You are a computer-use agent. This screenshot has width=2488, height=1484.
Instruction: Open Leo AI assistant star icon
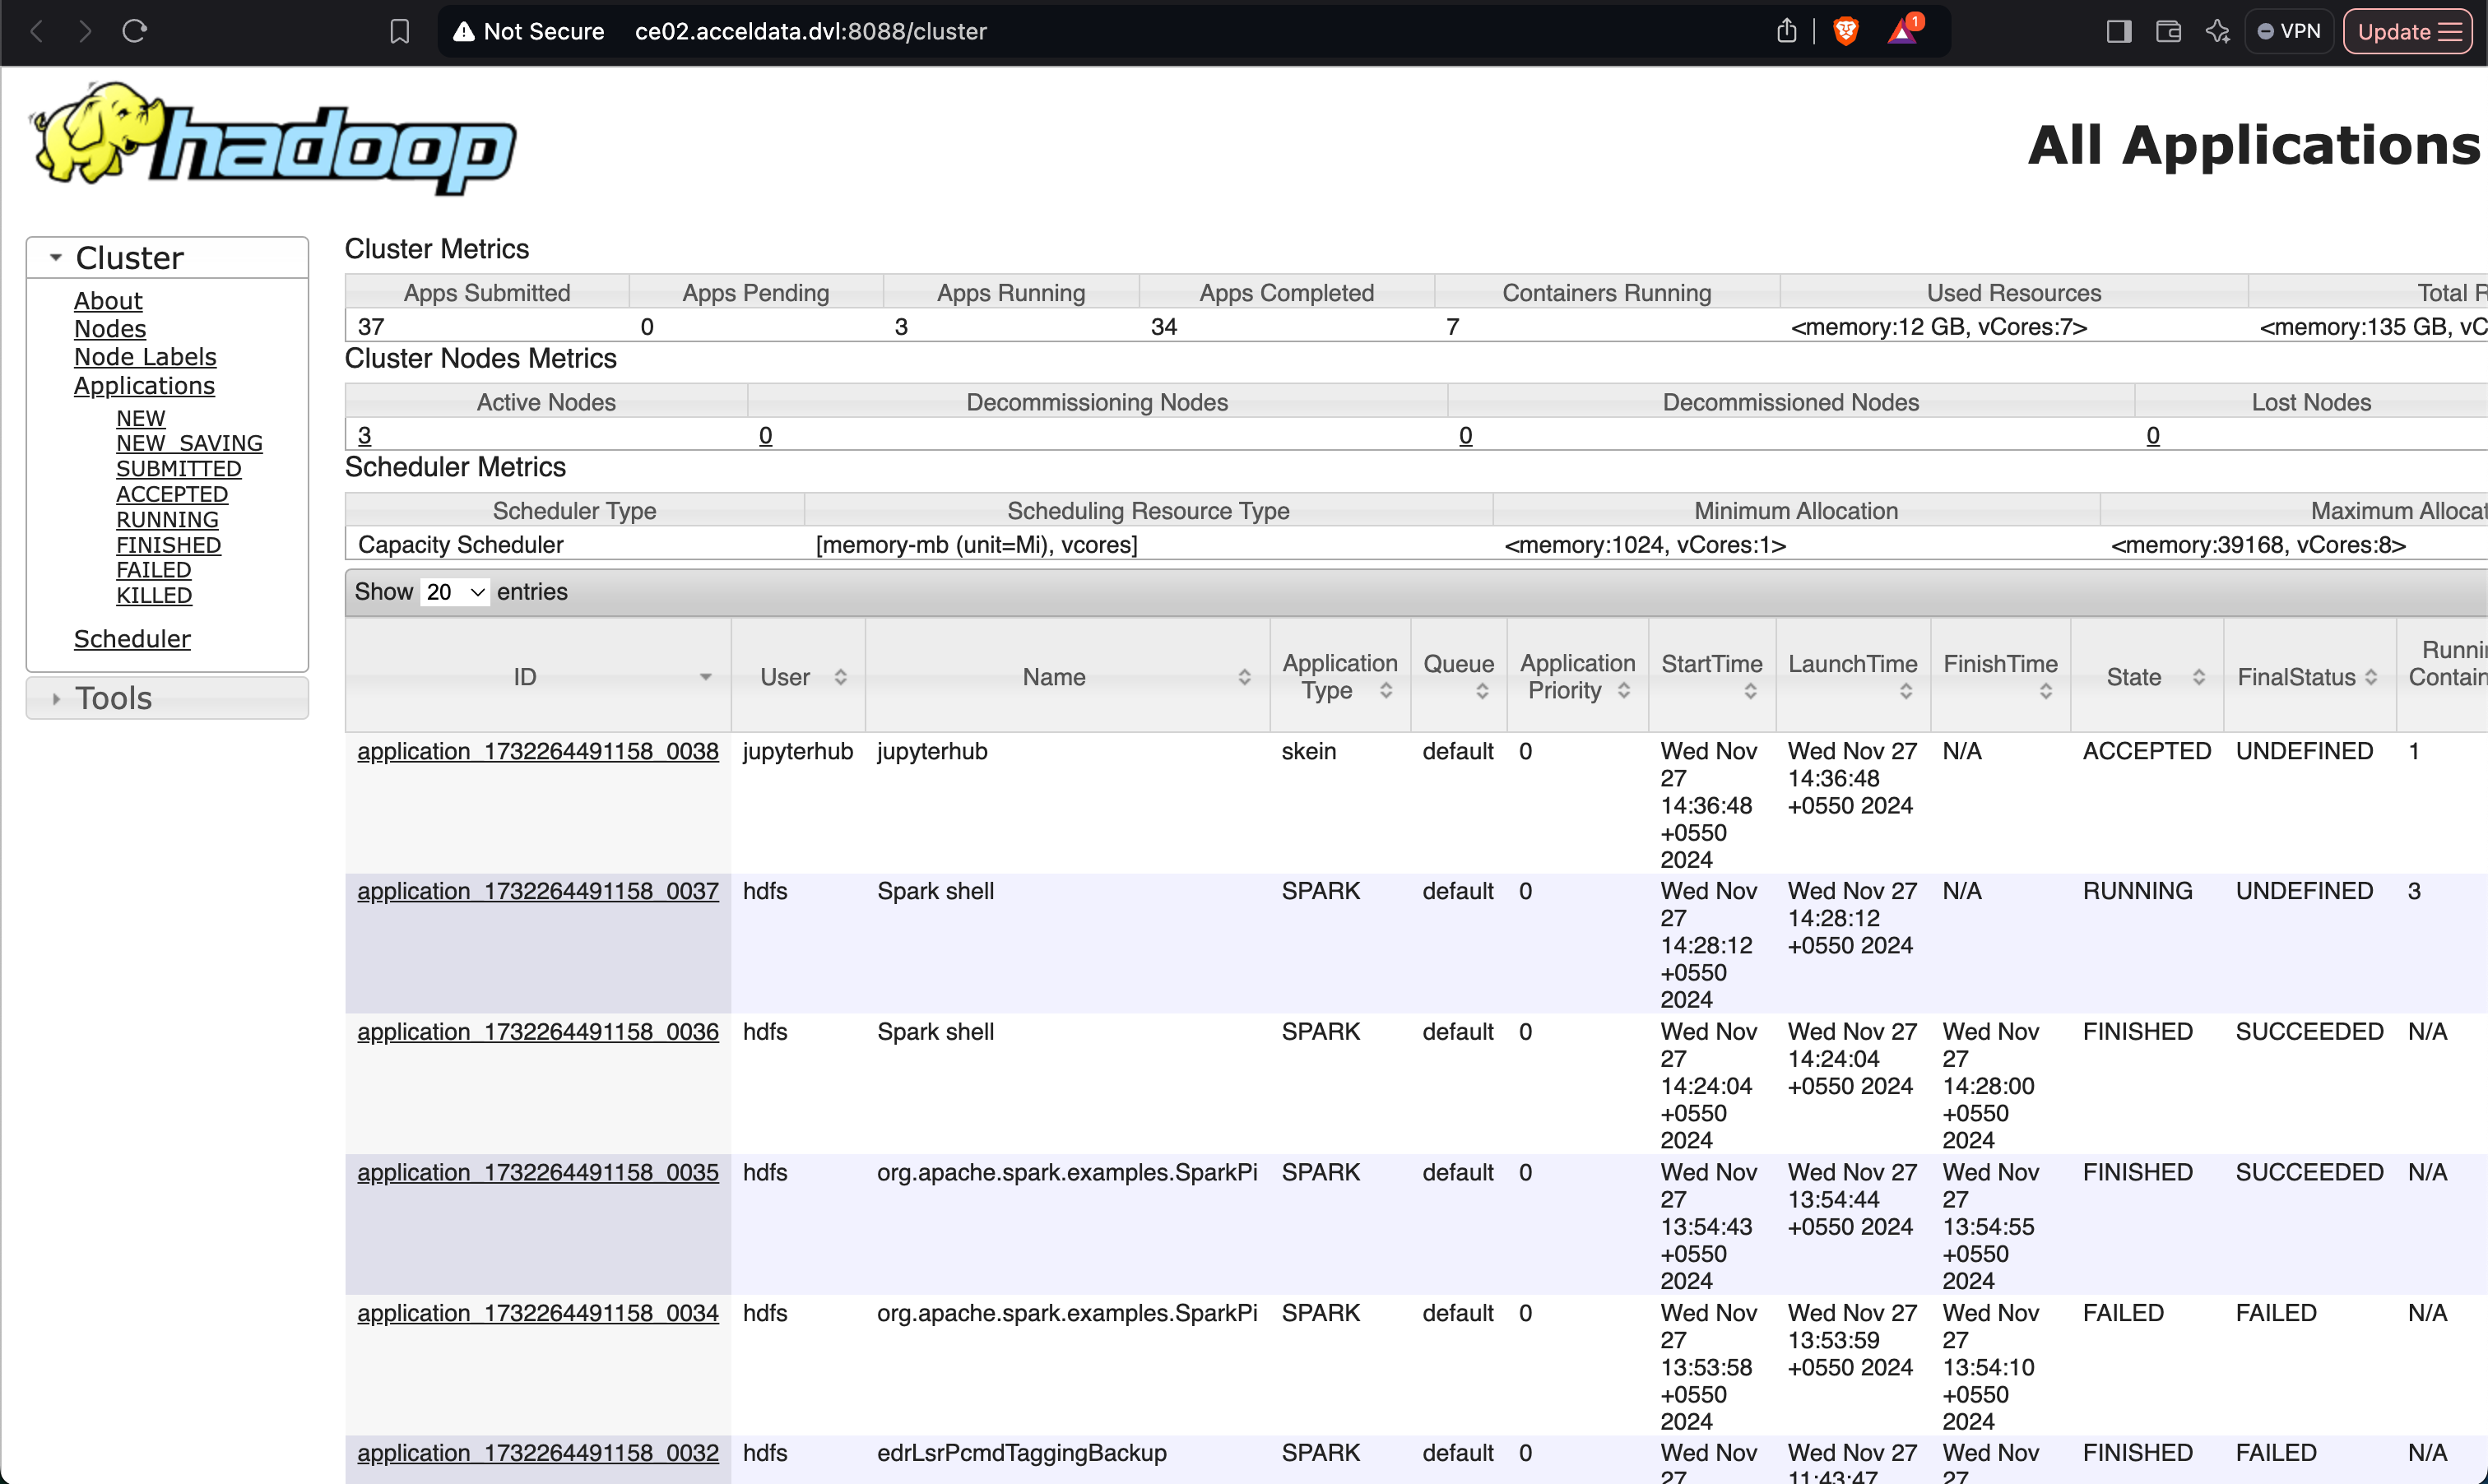[x=2217, y=32]
